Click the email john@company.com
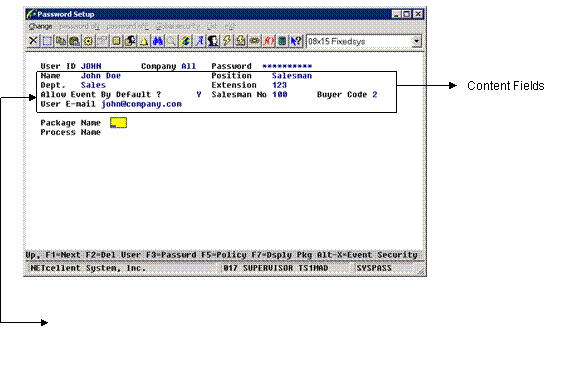 [x=141, y=104]
